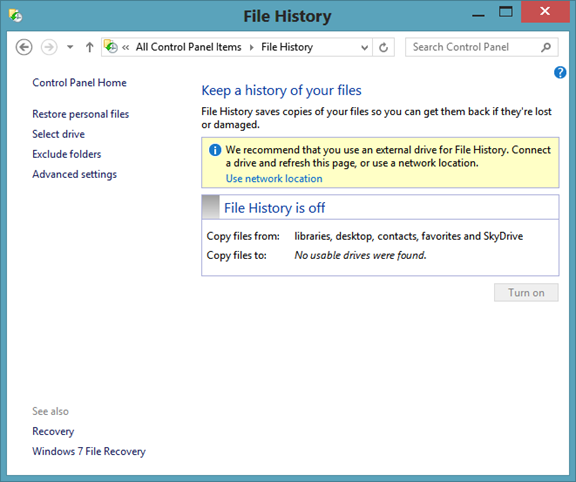Open Exclude folders settings
The width and height of the screenshot is (576, 482).
(x=66, y=154)
